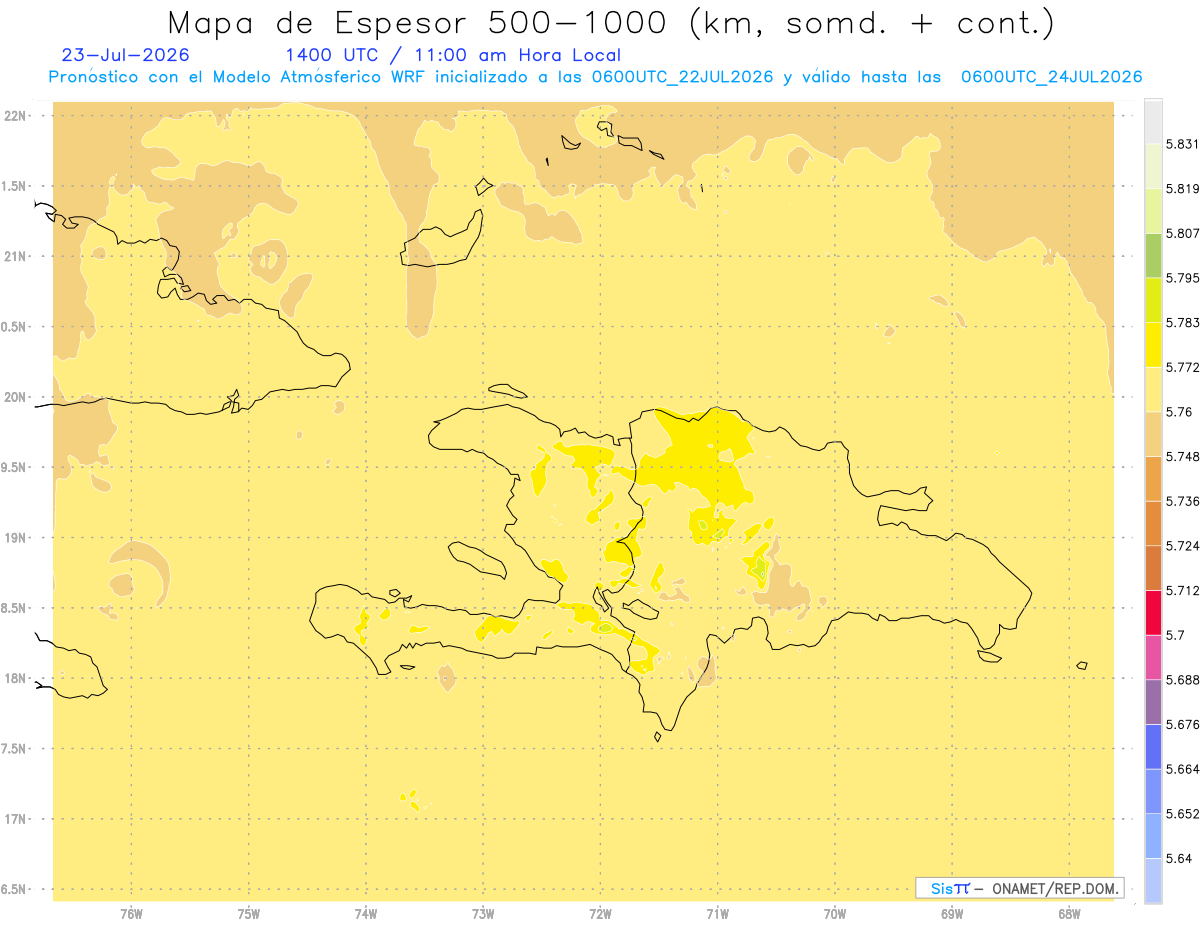Click the 68W longitude label

click(x=1069, y=914)
